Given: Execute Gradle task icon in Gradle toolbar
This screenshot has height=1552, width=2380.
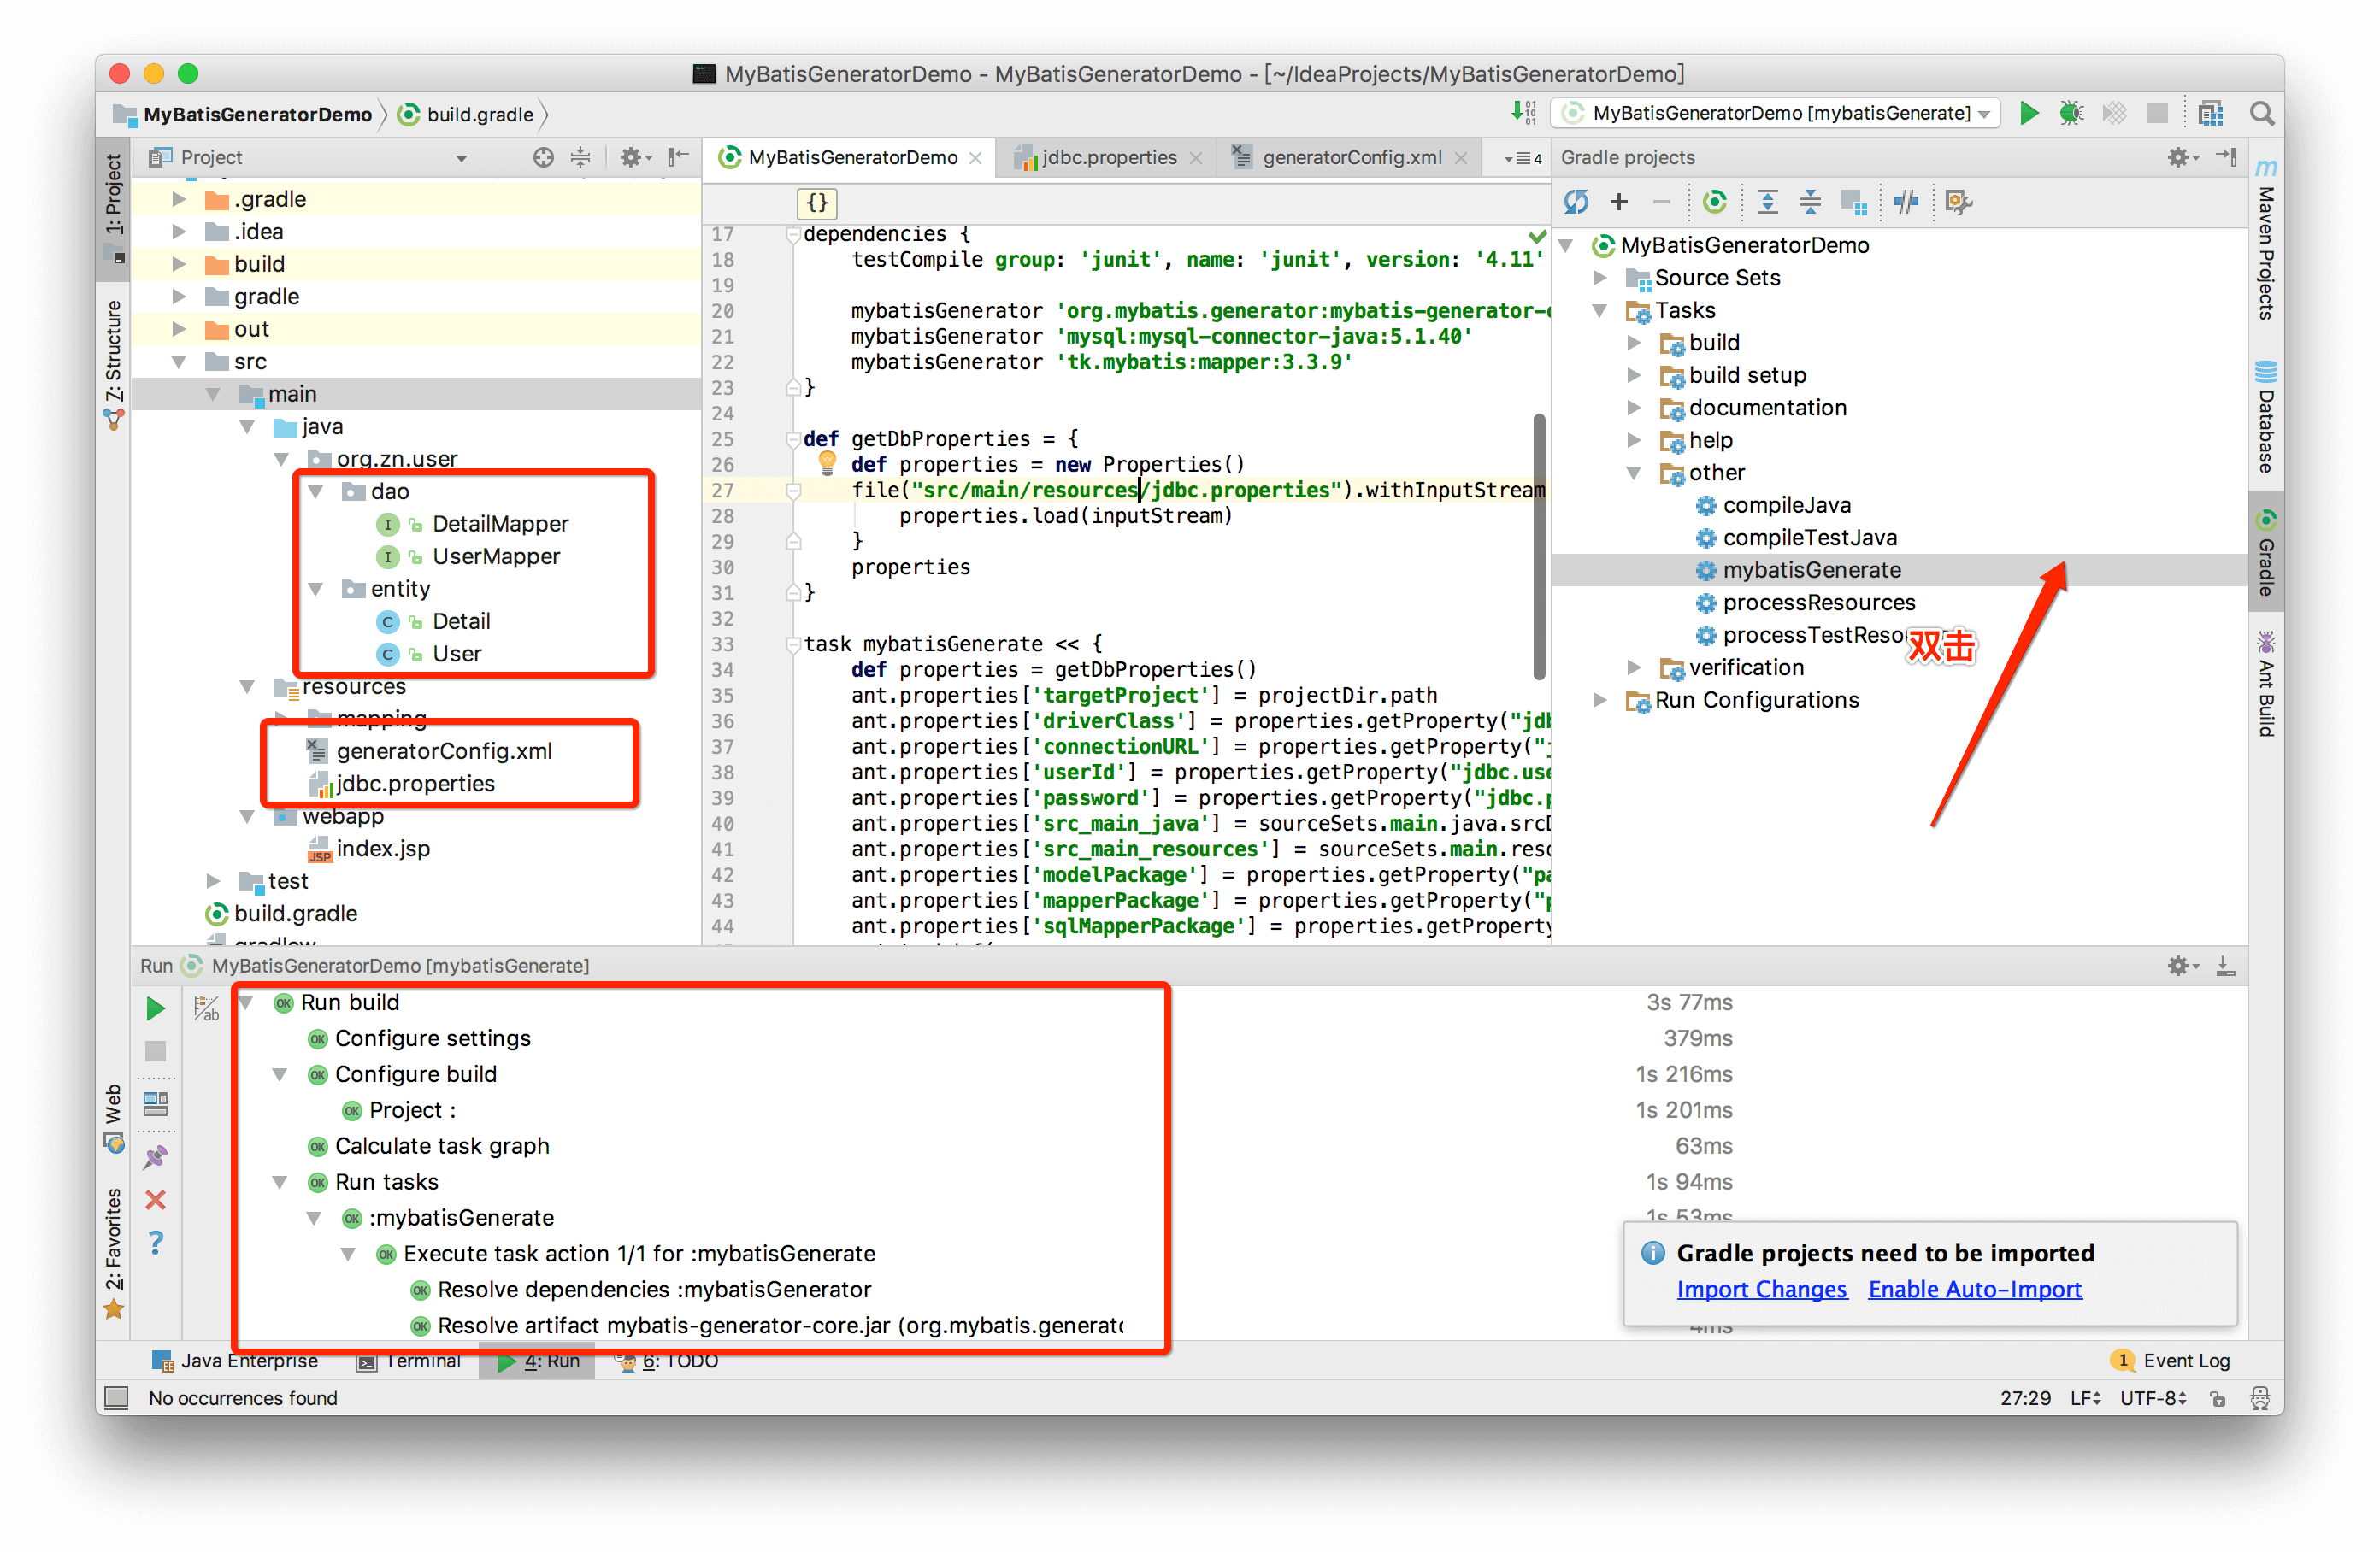Looking at the screenshot, I should click(1714, 202).
